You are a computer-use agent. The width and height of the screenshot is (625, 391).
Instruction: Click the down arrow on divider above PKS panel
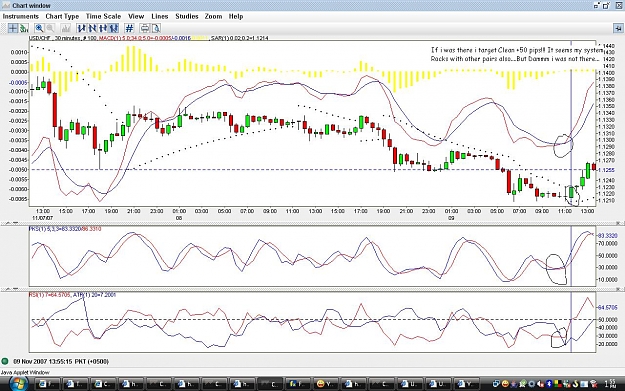coord(15,223)
